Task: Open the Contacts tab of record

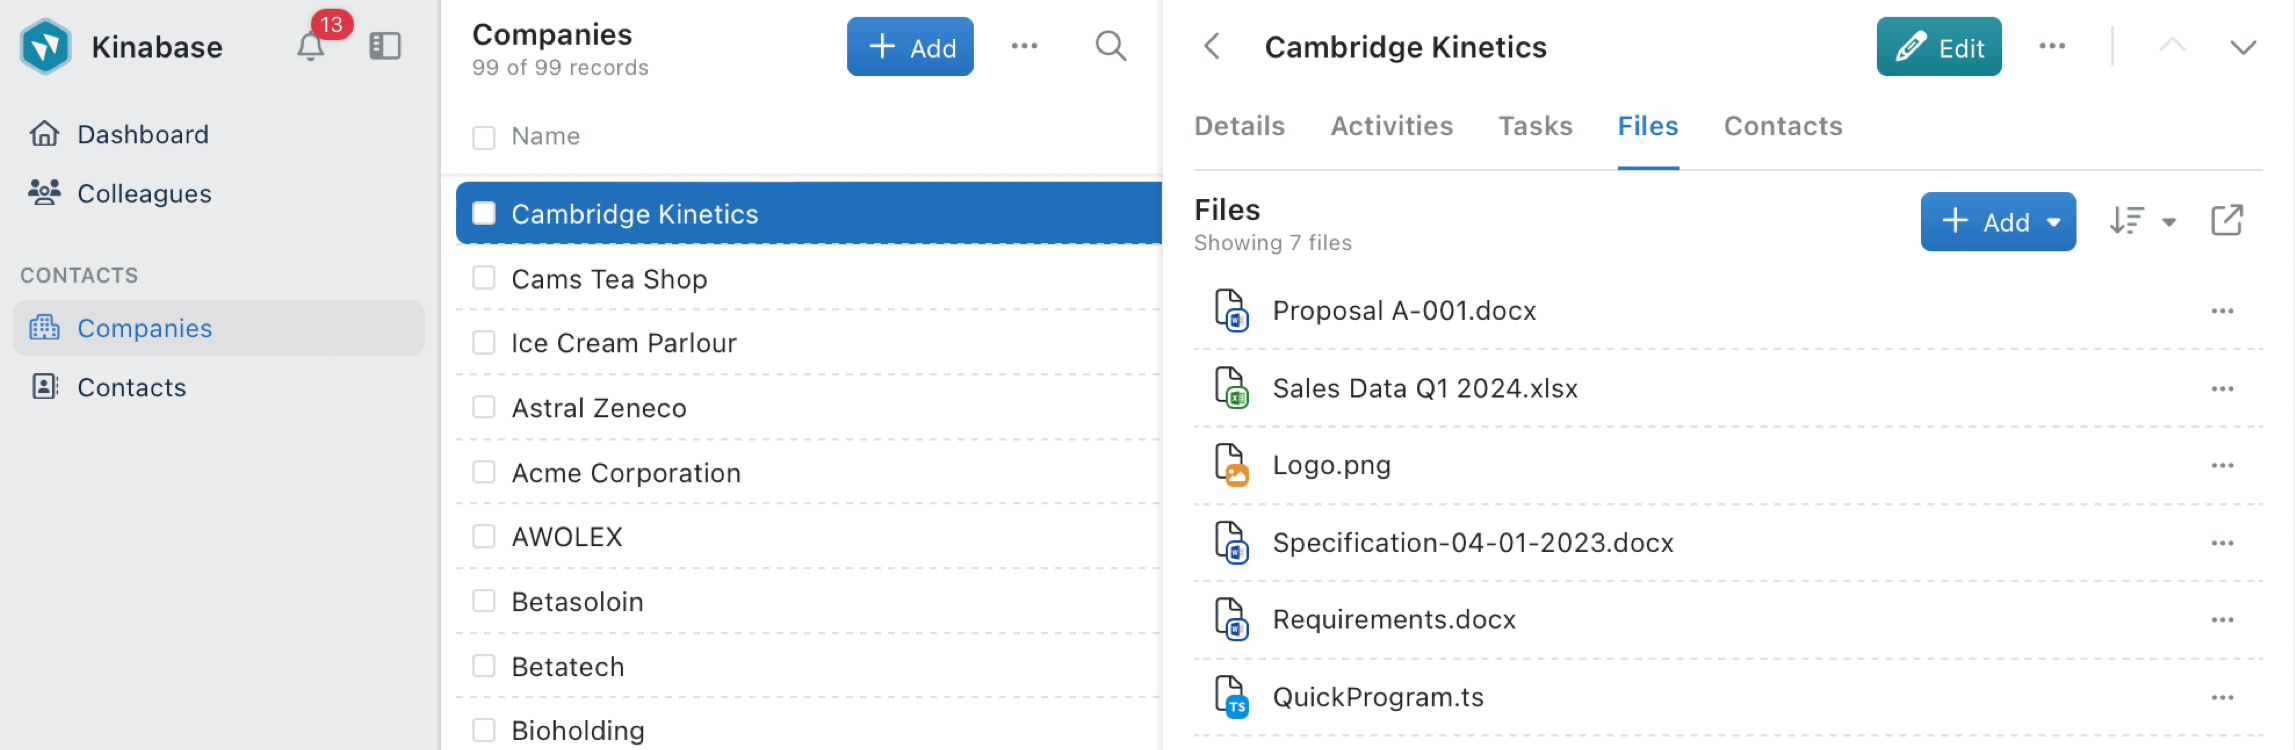Action: click(1783, 126)
